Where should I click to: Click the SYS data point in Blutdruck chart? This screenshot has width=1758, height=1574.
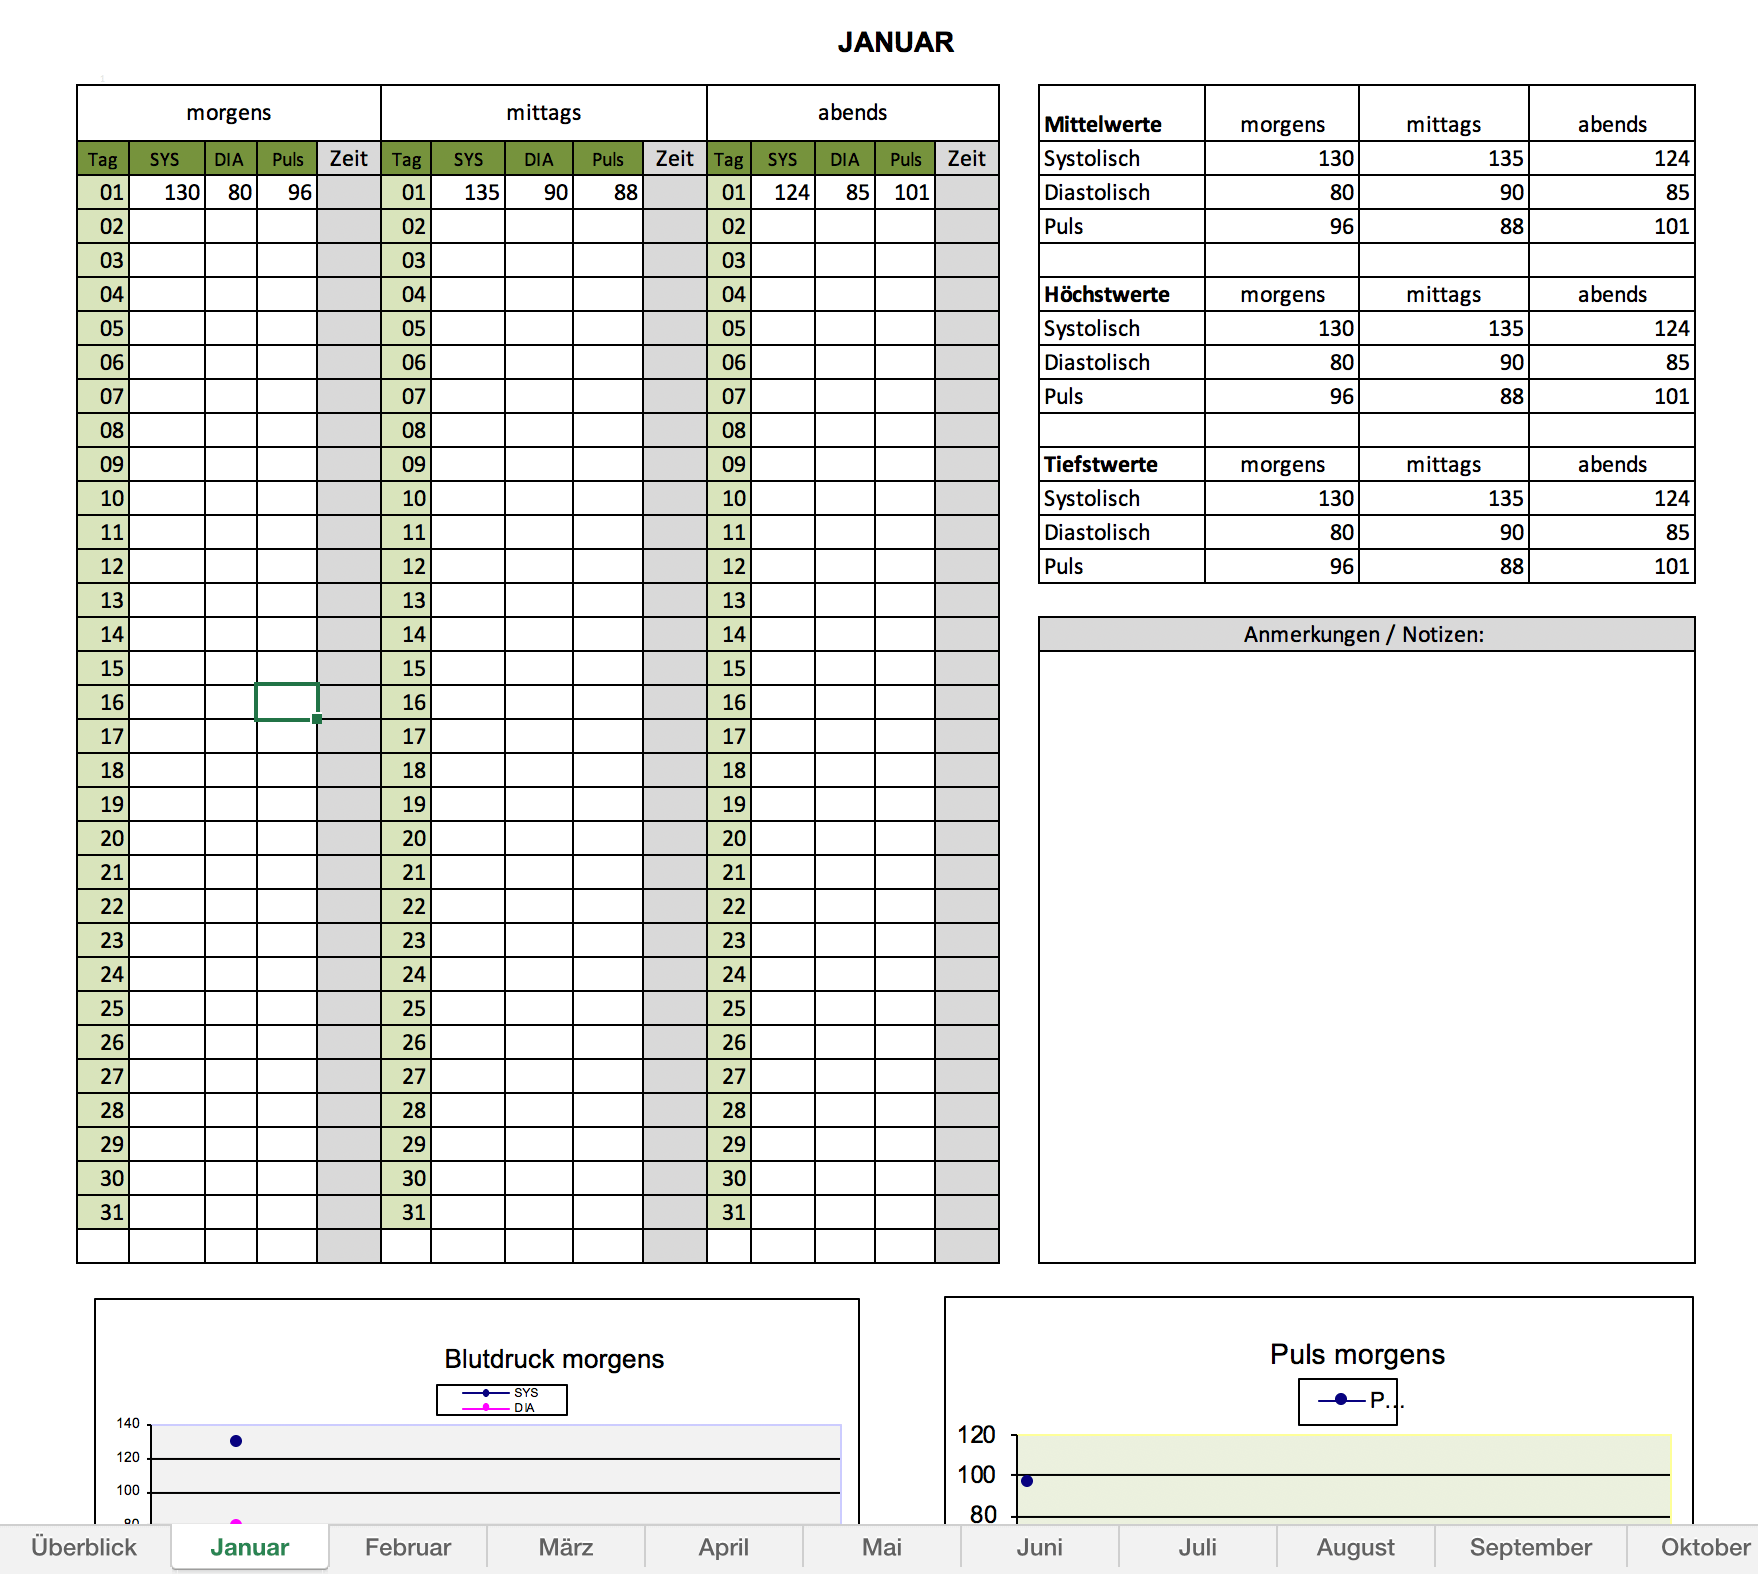[x=236, y=1441]
